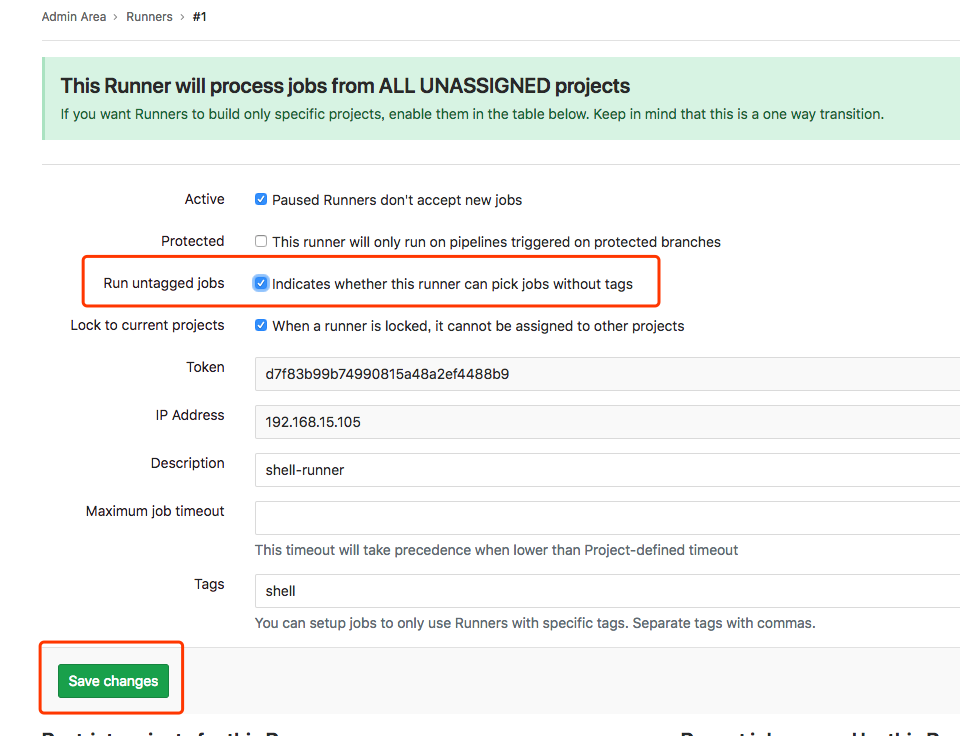960x736 pixels.
Task: Go to the Runners breadcrumb link
Action: 149,17
